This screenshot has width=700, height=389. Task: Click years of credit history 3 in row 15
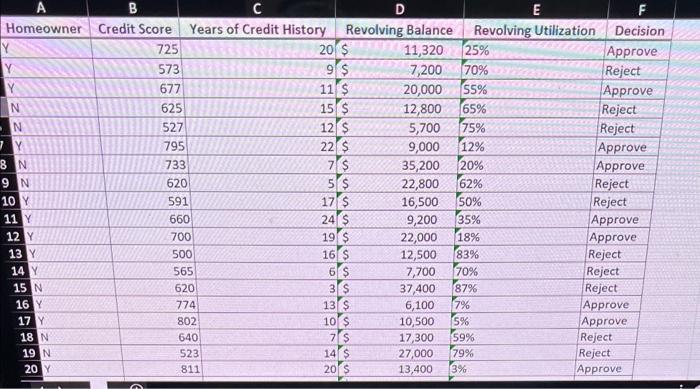pos(267,289)
